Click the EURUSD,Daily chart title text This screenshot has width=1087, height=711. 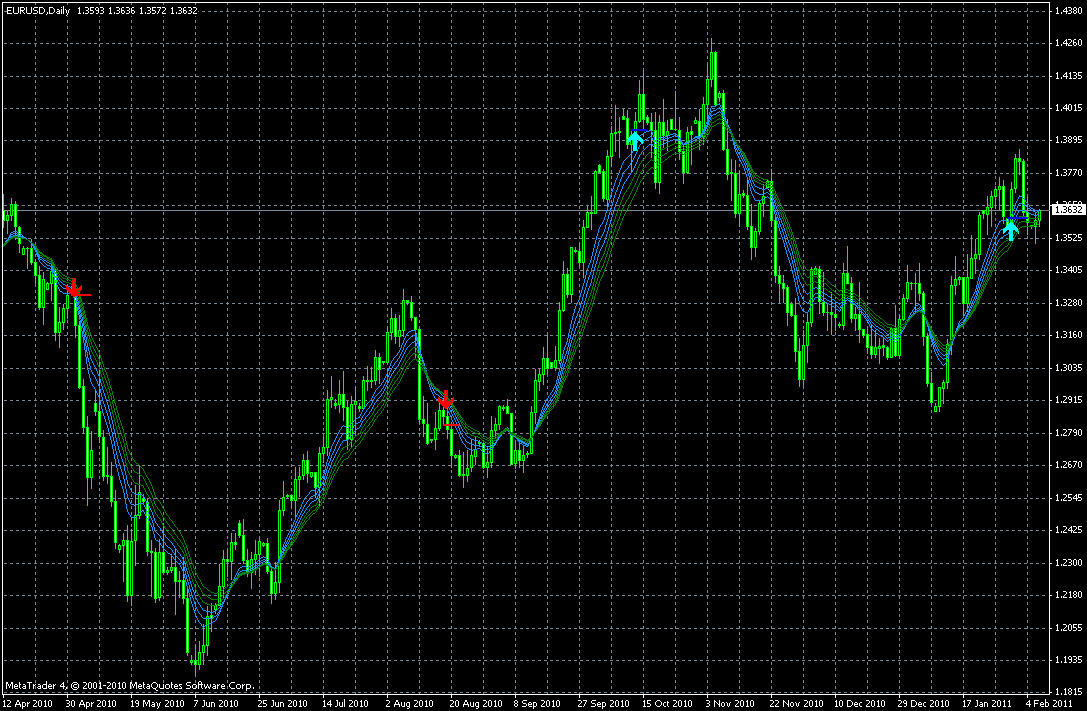click(37, 10)
